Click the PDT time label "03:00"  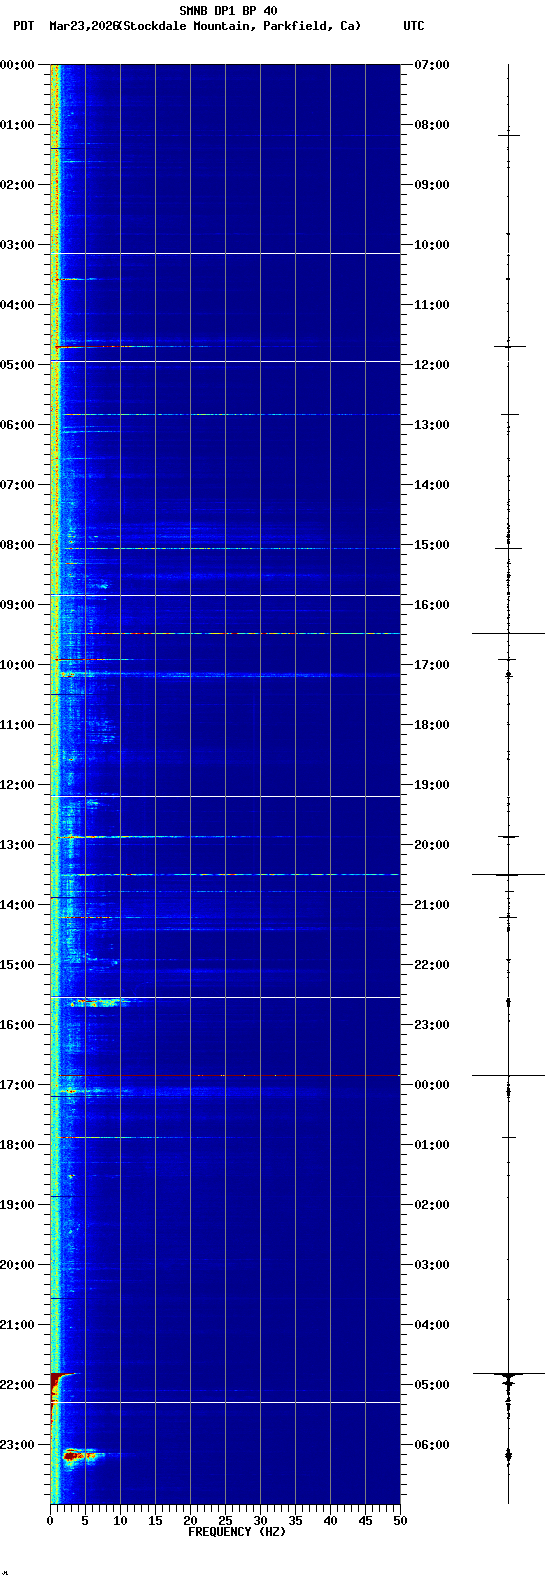[17, 245]
